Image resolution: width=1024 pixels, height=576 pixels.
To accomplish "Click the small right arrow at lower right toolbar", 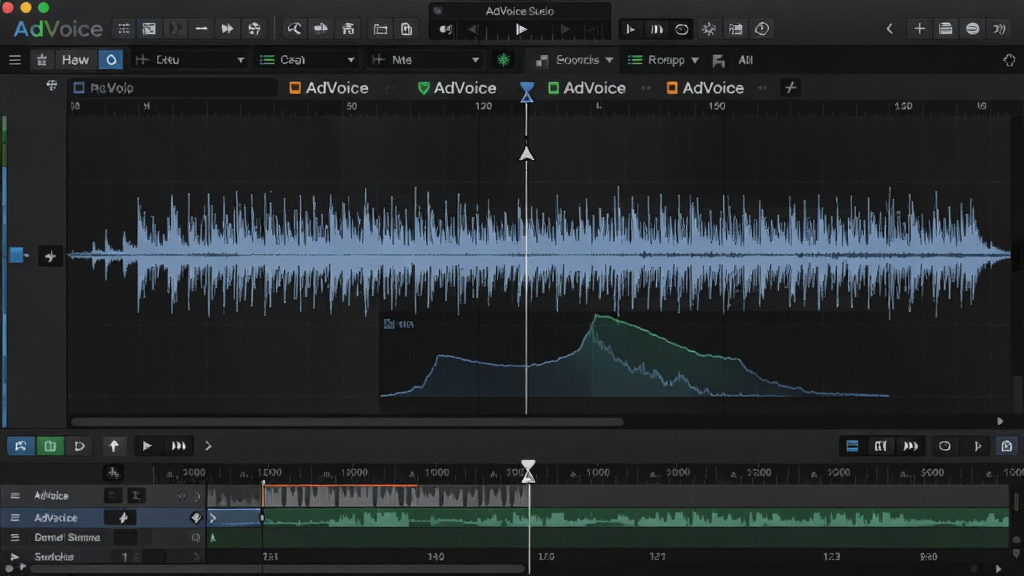I will (978, 446).
